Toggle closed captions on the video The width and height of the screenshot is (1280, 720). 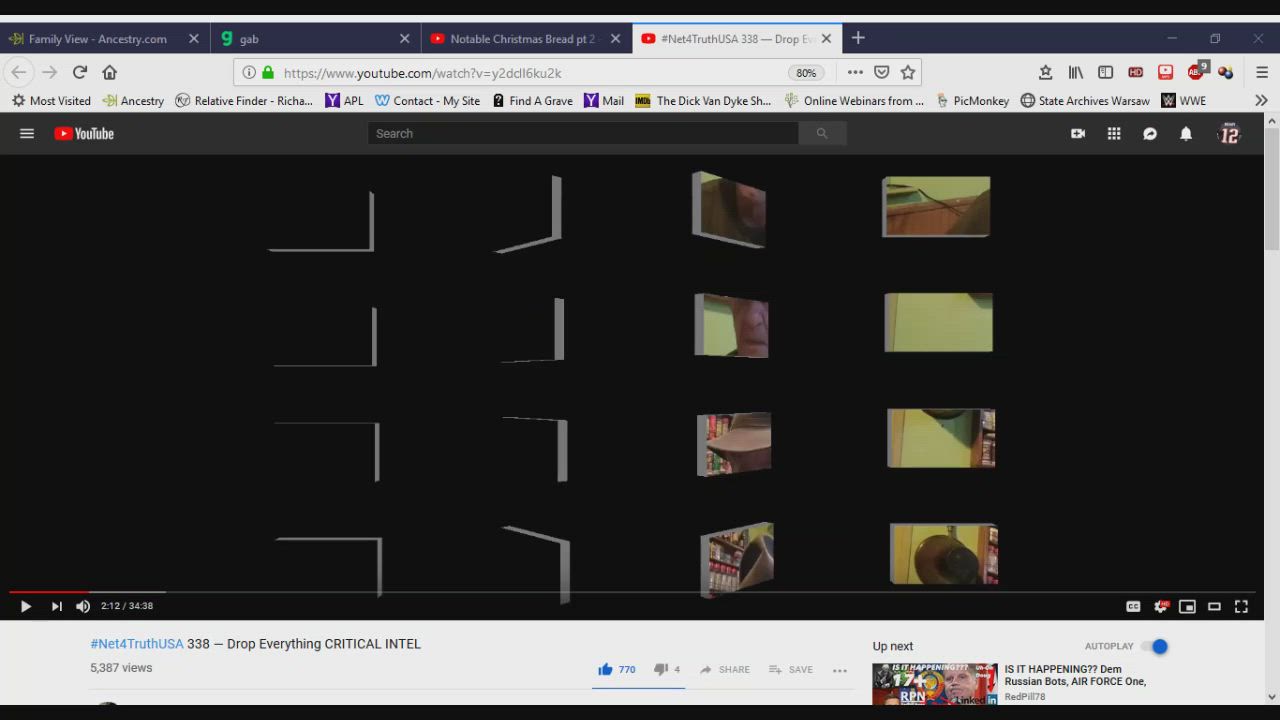pos(1133,606)
